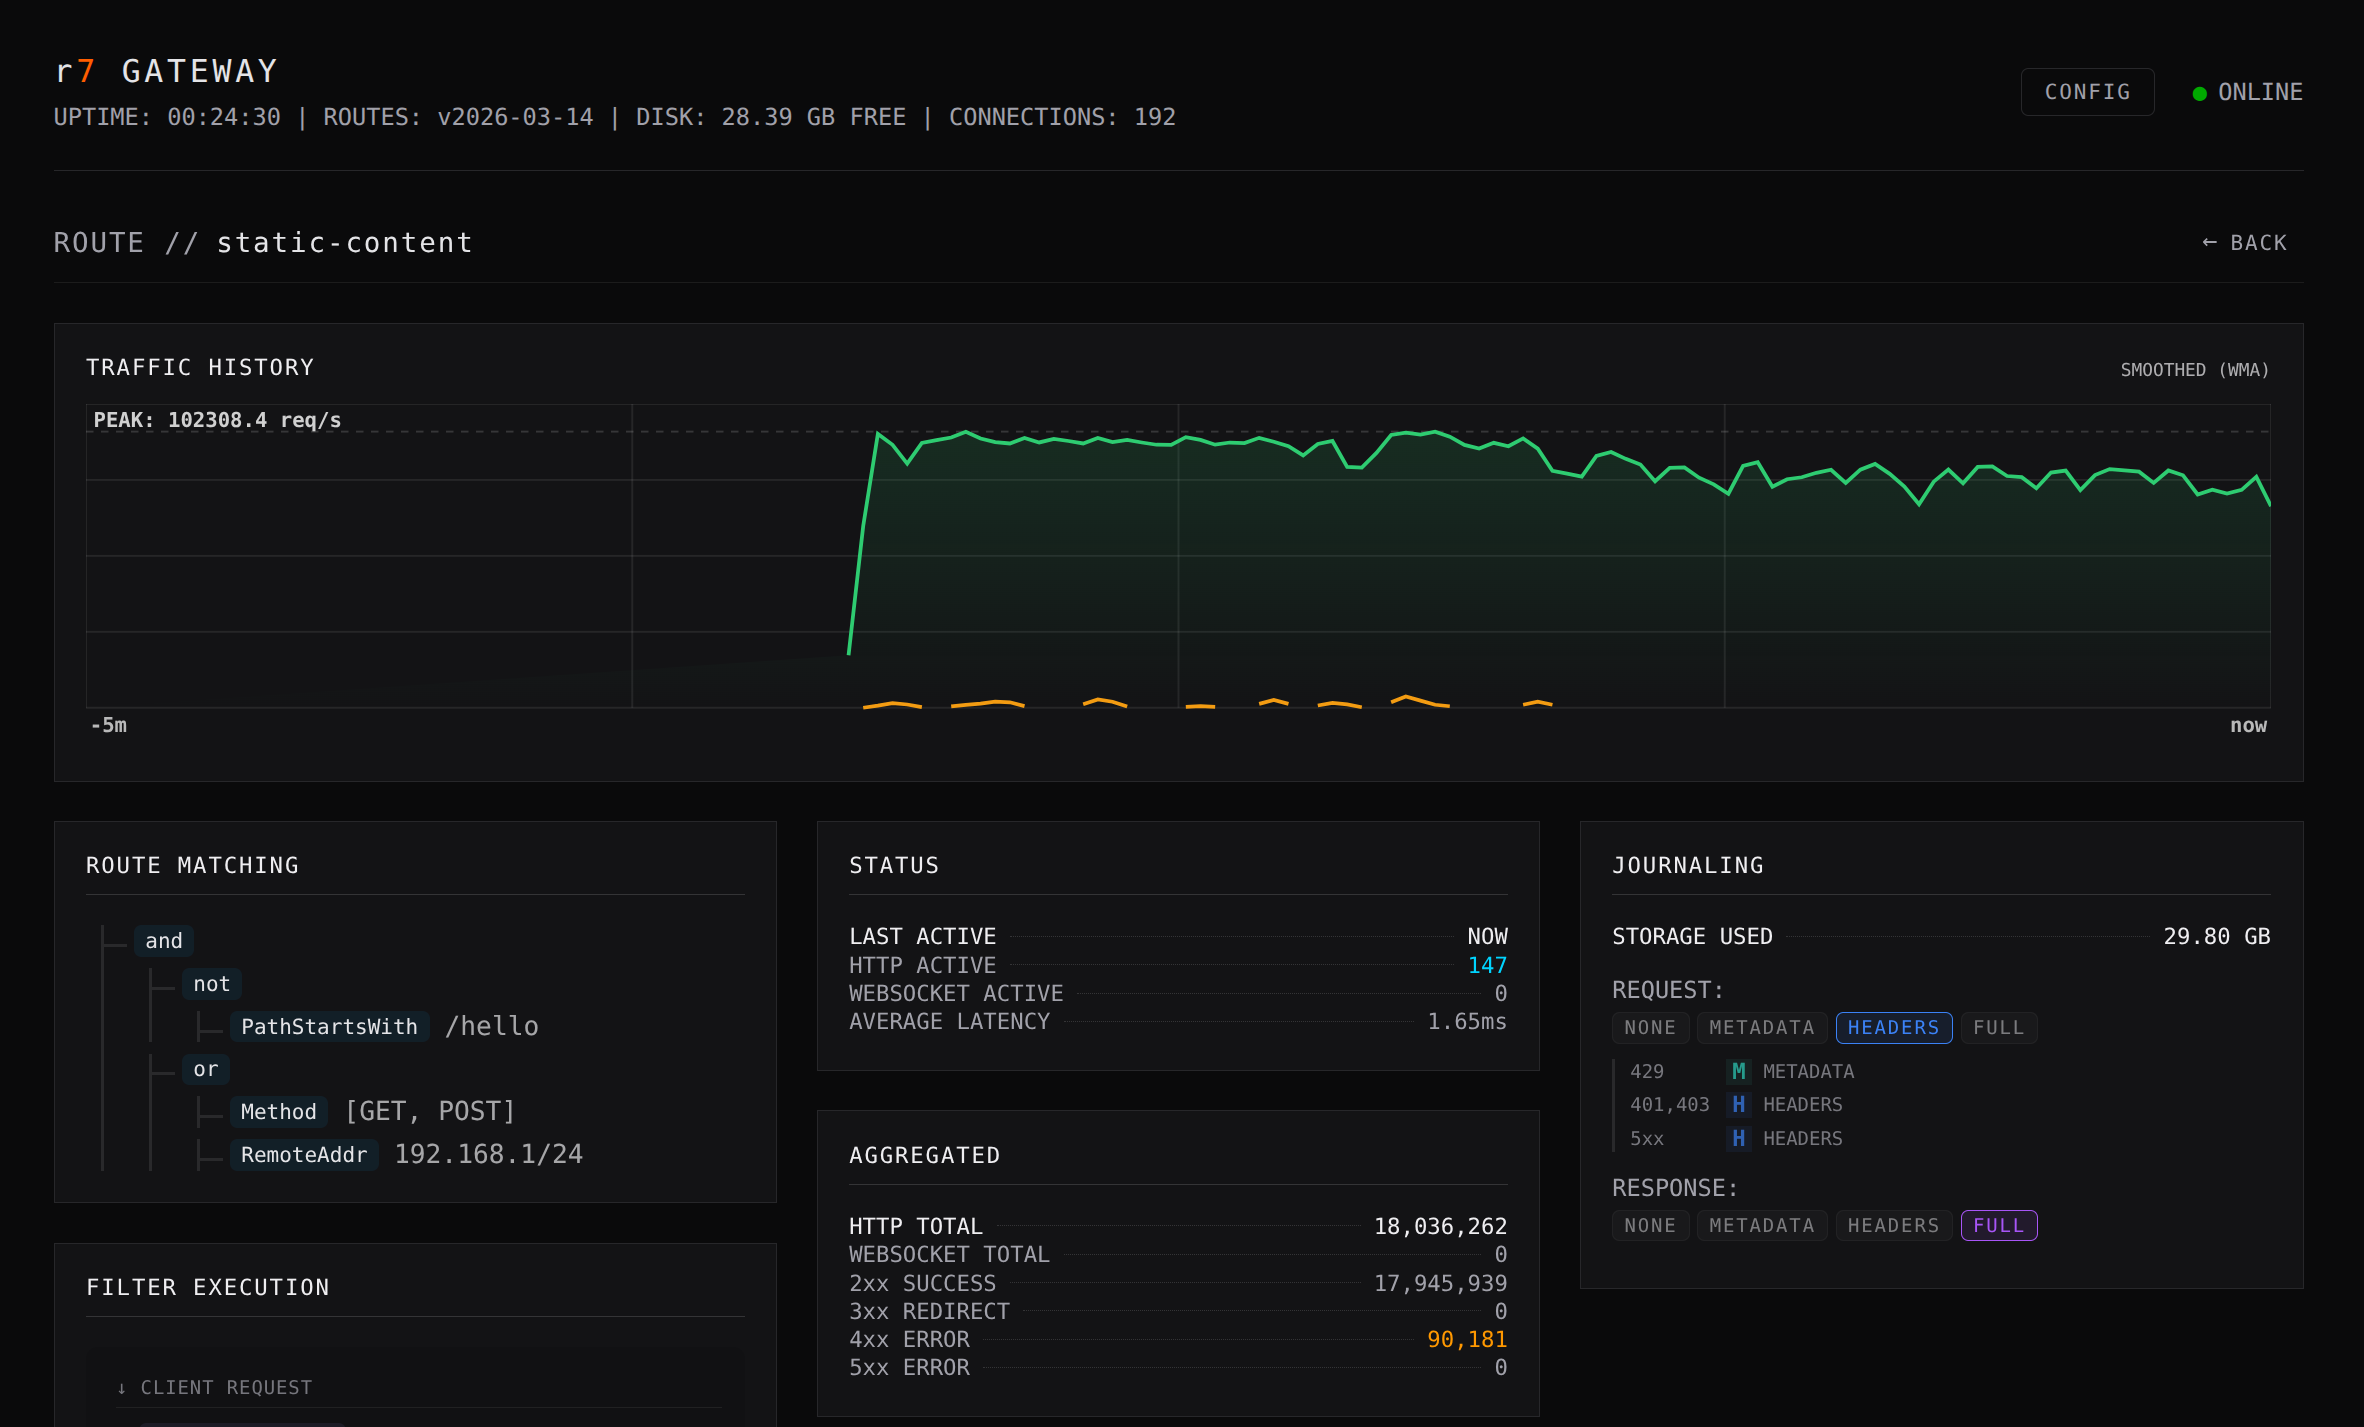This screenshot has height=1427, width=2364.
Task: Click the SMOOTHED (WMA) chart label
Action: [x=2194, y=370]
